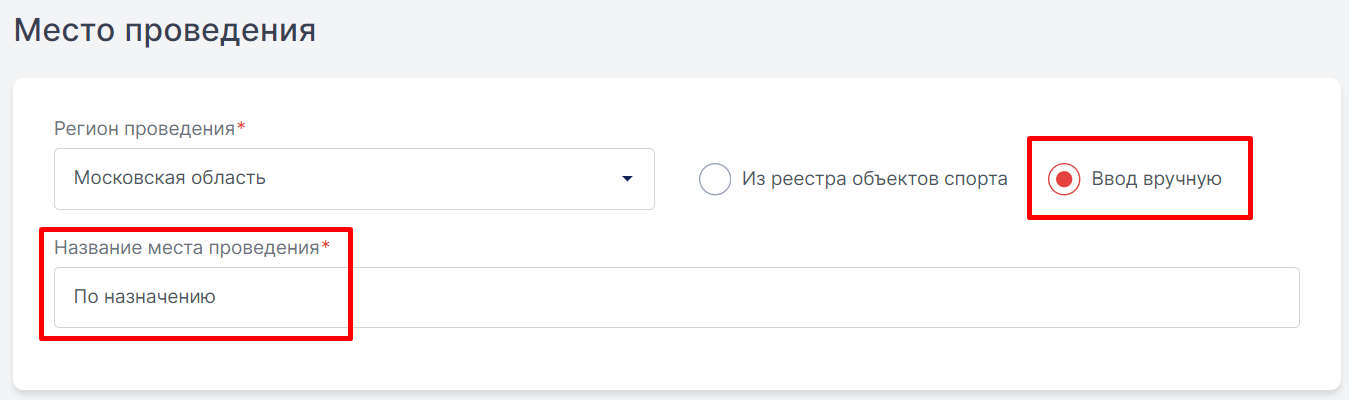Open the "Регион проведения" dropdown
The height and width of the screenshot is (400, 1349).
point(354,179)
